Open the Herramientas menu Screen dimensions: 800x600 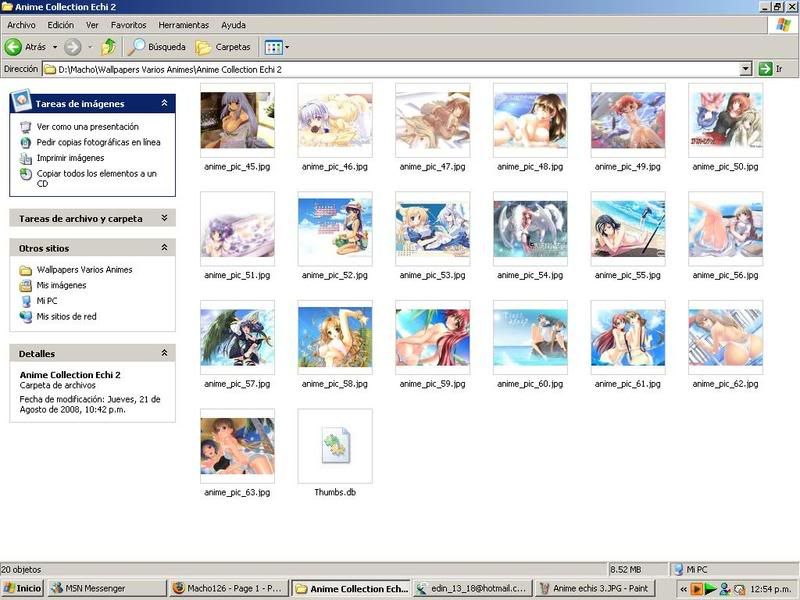184,25
